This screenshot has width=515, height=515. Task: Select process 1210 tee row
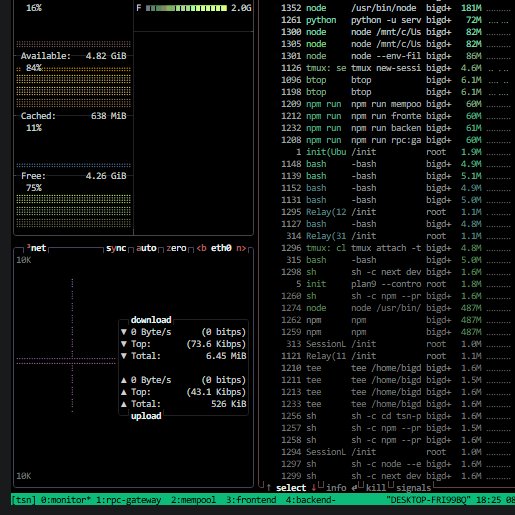395,368
